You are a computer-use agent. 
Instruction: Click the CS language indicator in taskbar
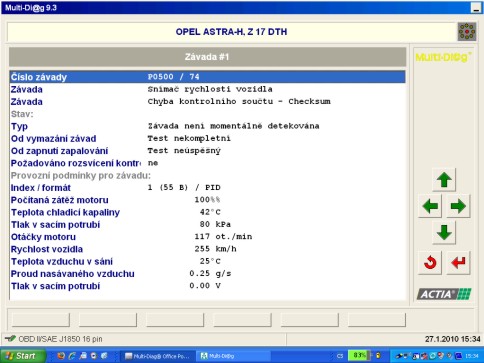(x=340, y=356)
